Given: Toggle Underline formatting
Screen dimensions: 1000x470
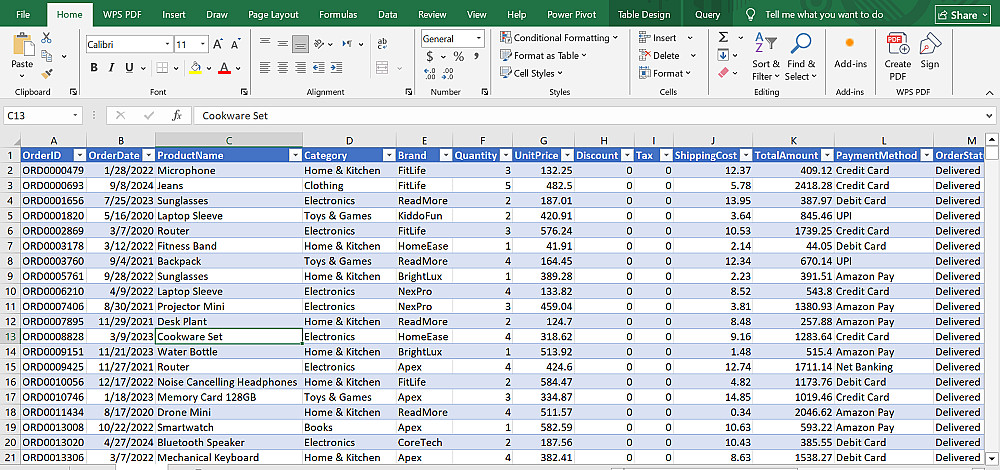Looking at the screenshot, I should pos(129,68).
